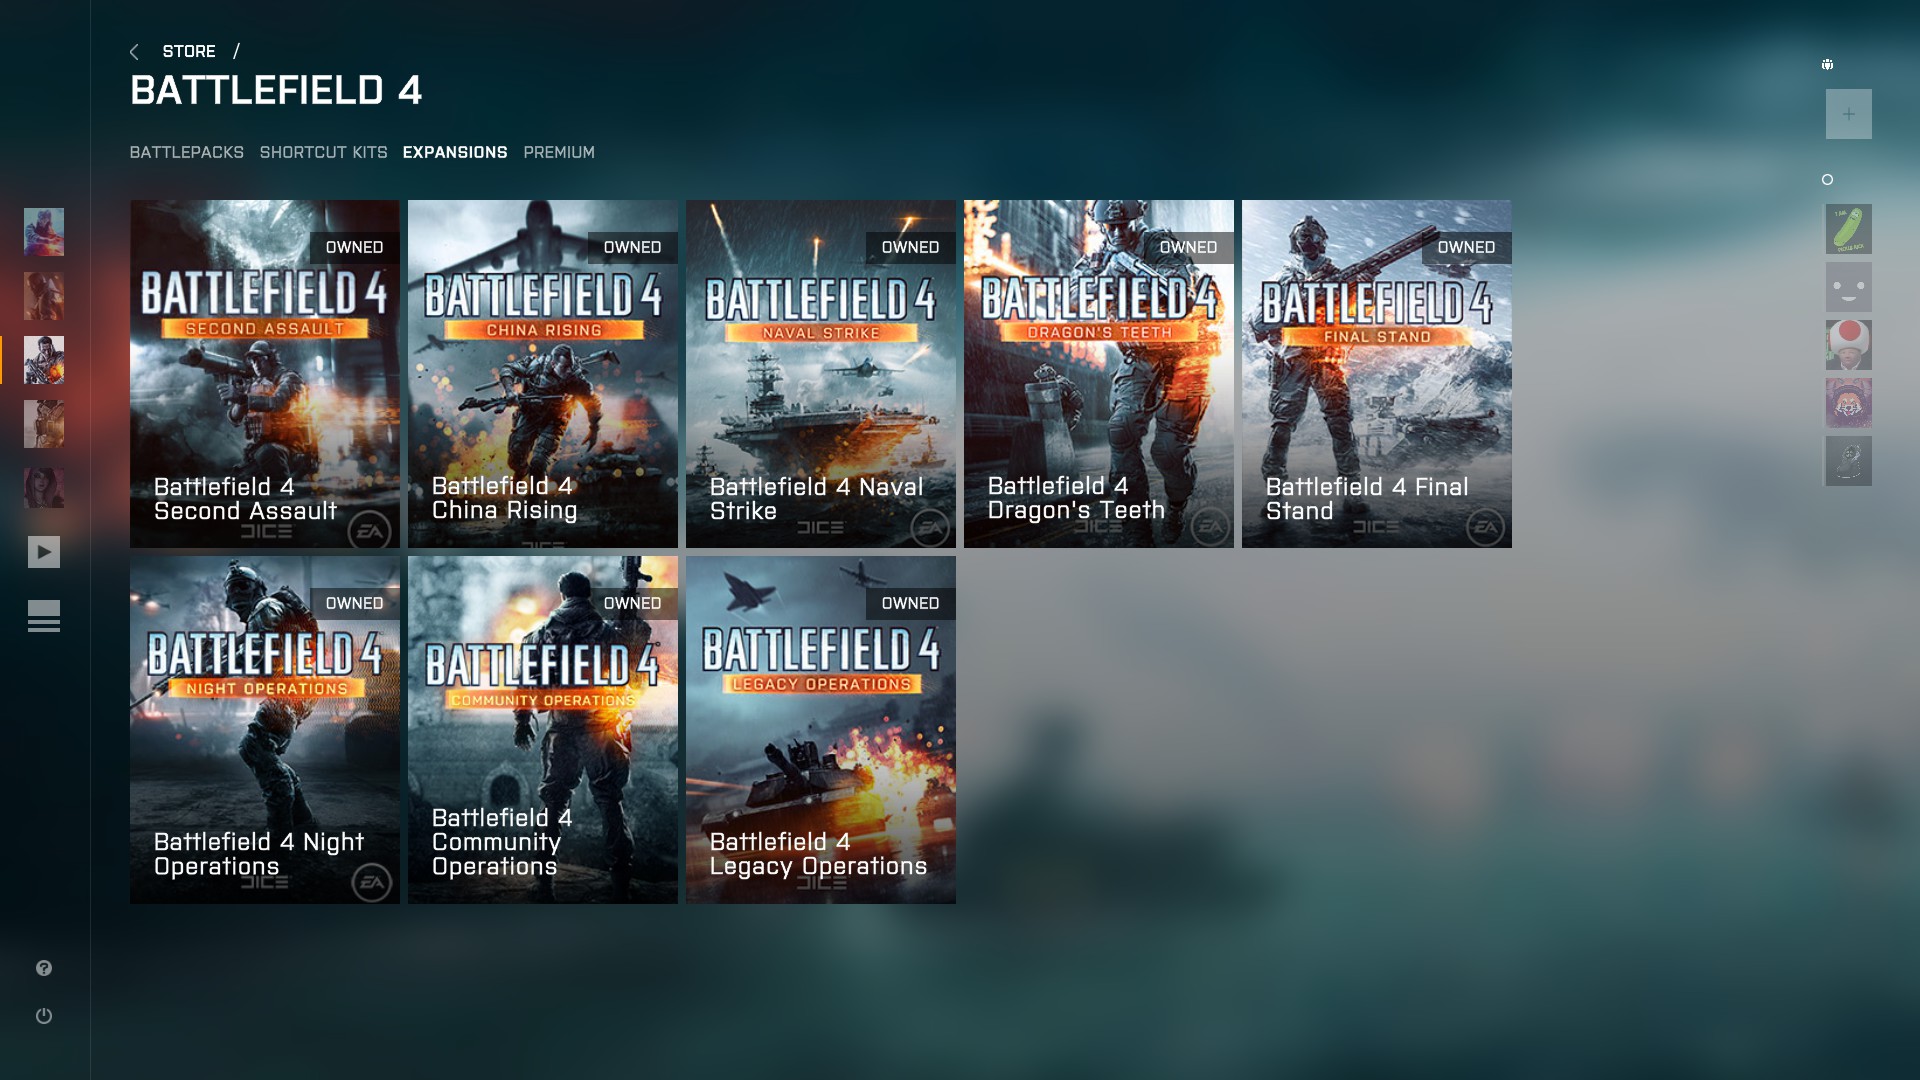Viewport: 1920px width, 1080px height.
Task: Click OWNED badge on Night Operations
Action: click(x=355, y=604)
